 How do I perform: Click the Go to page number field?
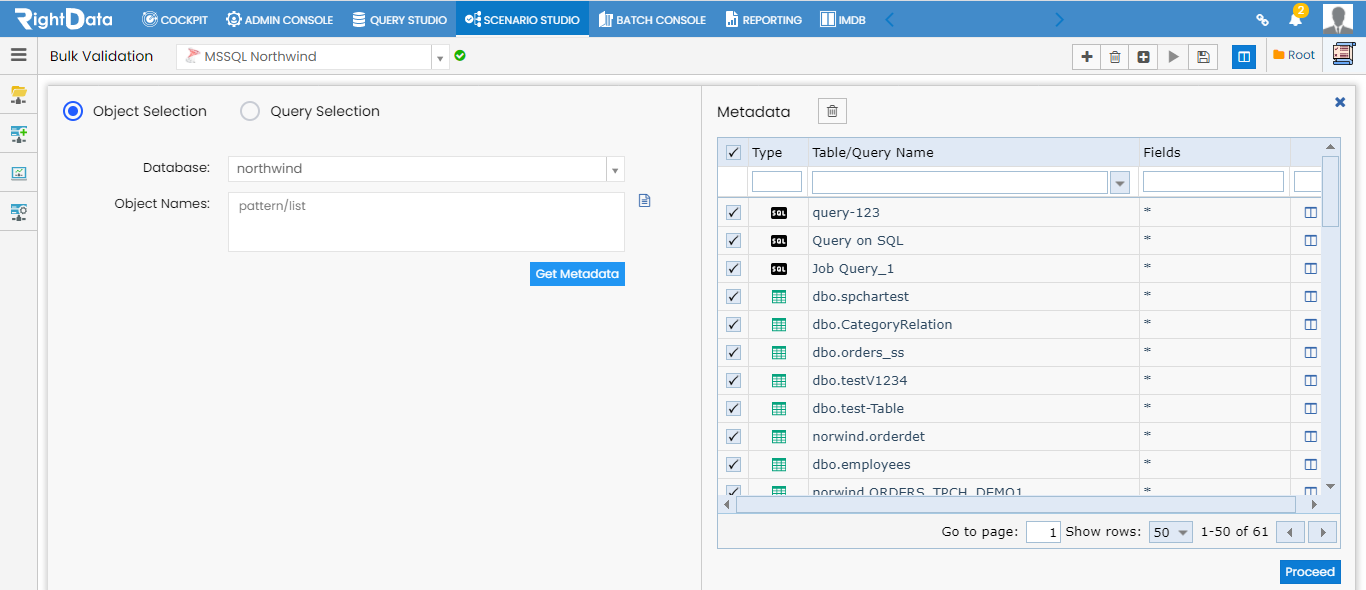(1043, 532)
